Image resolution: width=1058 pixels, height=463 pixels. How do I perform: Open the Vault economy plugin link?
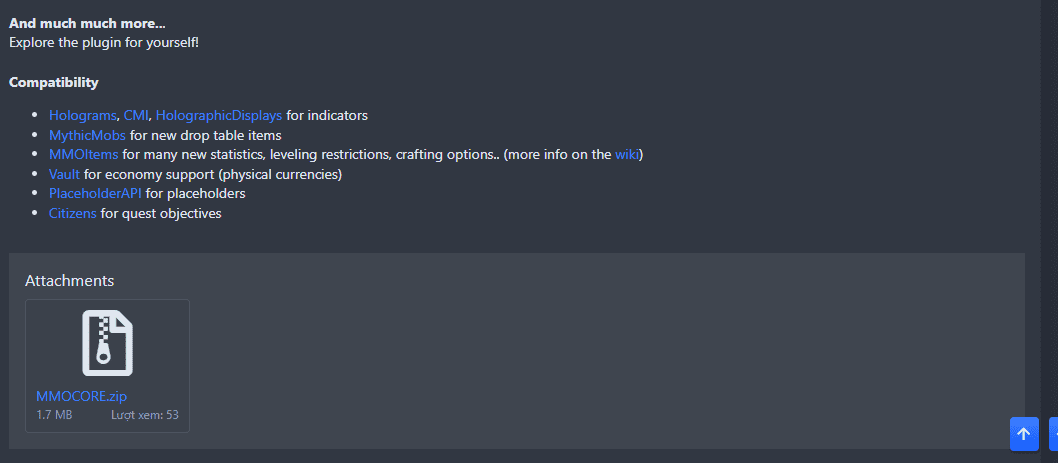tap(64, 174)
